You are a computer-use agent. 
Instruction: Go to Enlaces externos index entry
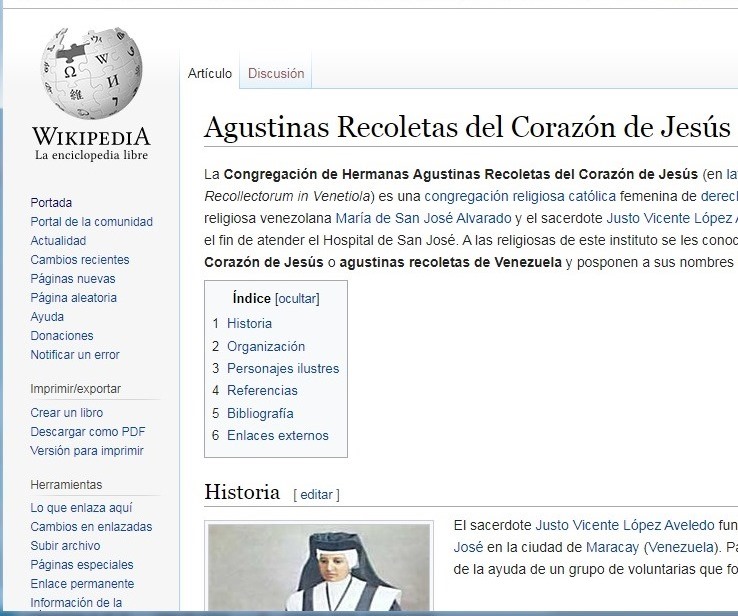click(277, 435)
